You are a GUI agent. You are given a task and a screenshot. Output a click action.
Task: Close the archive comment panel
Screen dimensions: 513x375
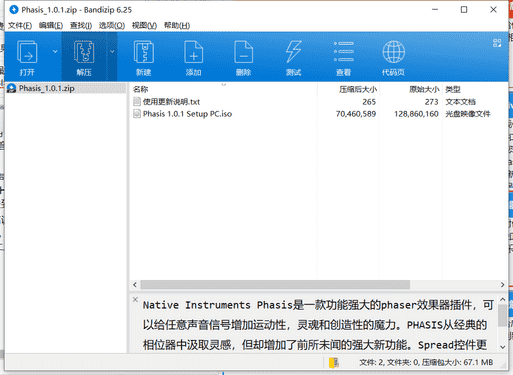(x=135, y=299)
